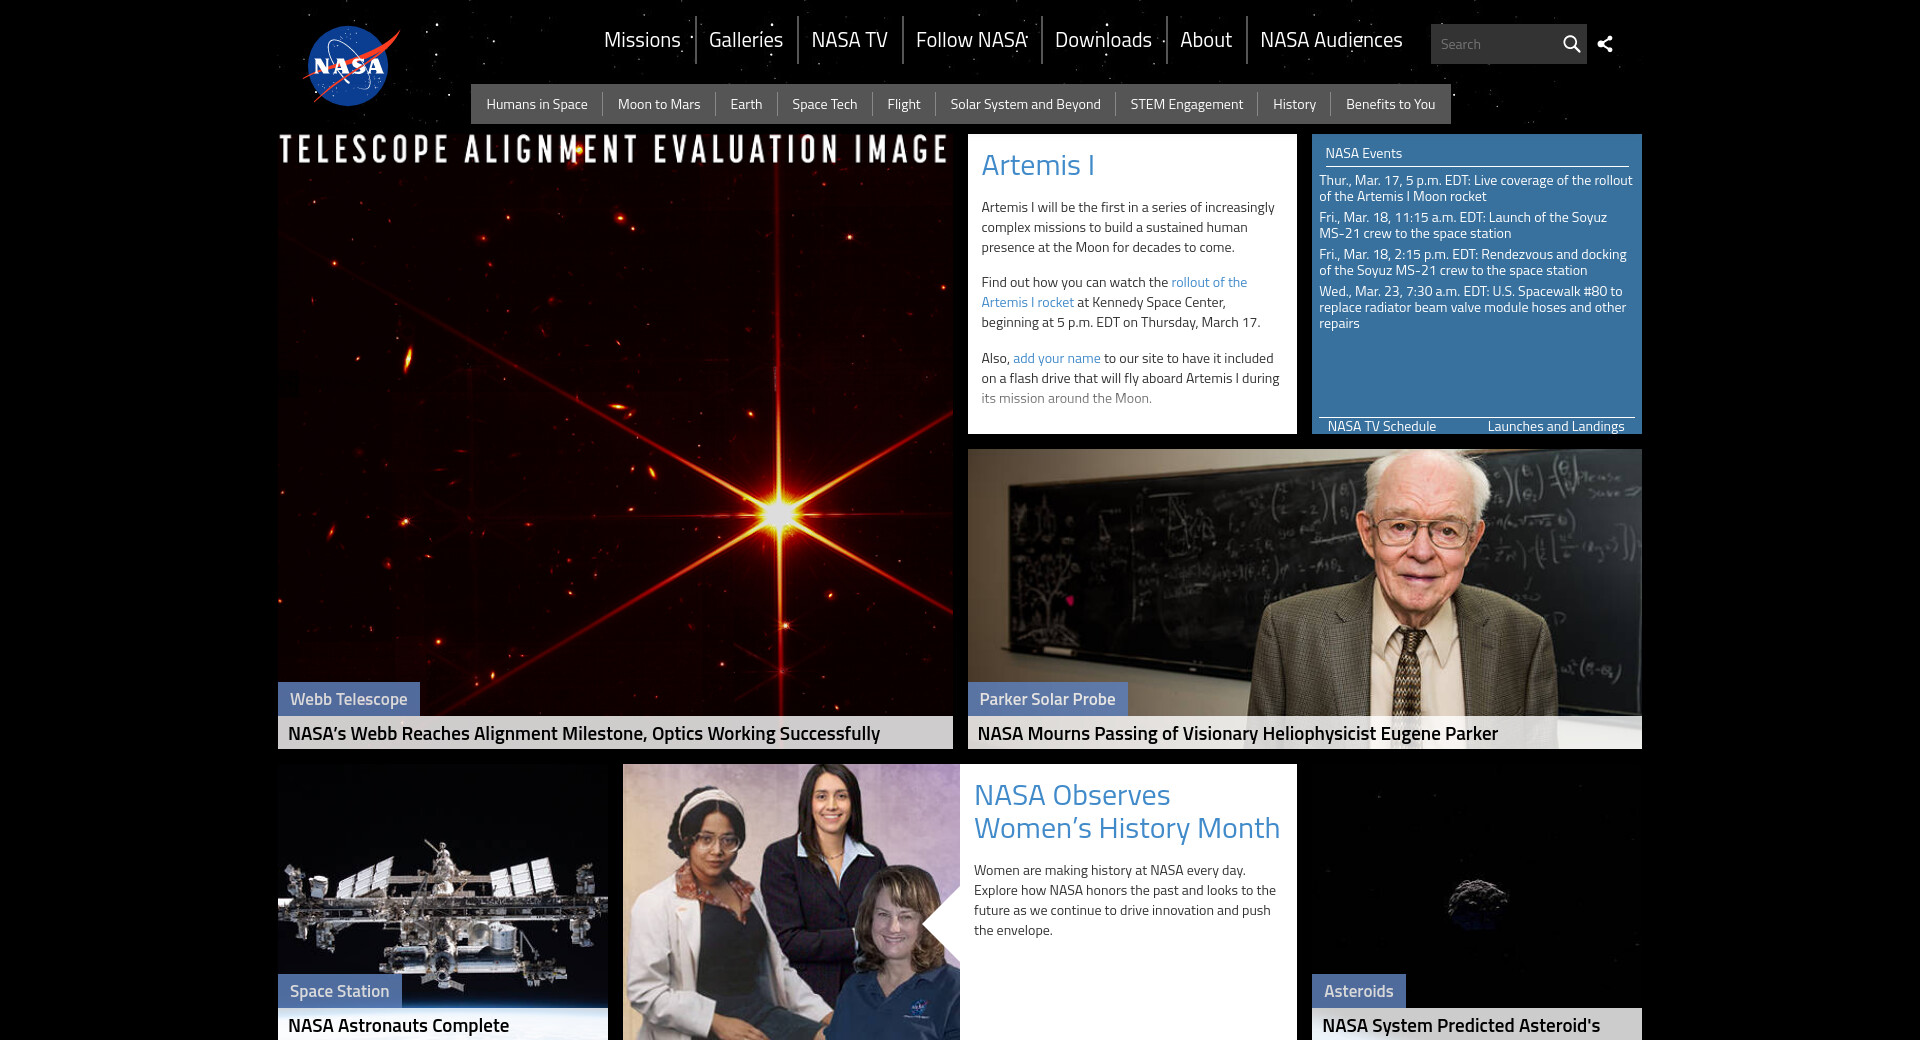Click the NASA Events heading
The width and height of the screenshot is (1920, 1040).
point(1364,153)
